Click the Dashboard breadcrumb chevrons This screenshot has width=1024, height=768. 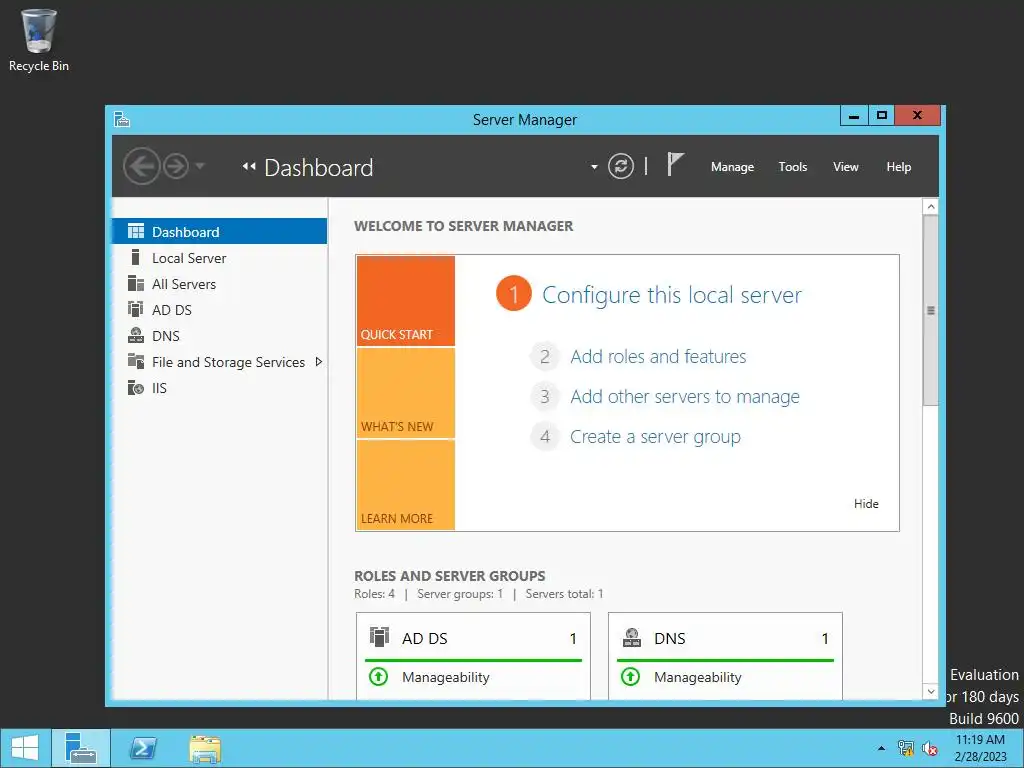tap(248, 167)
